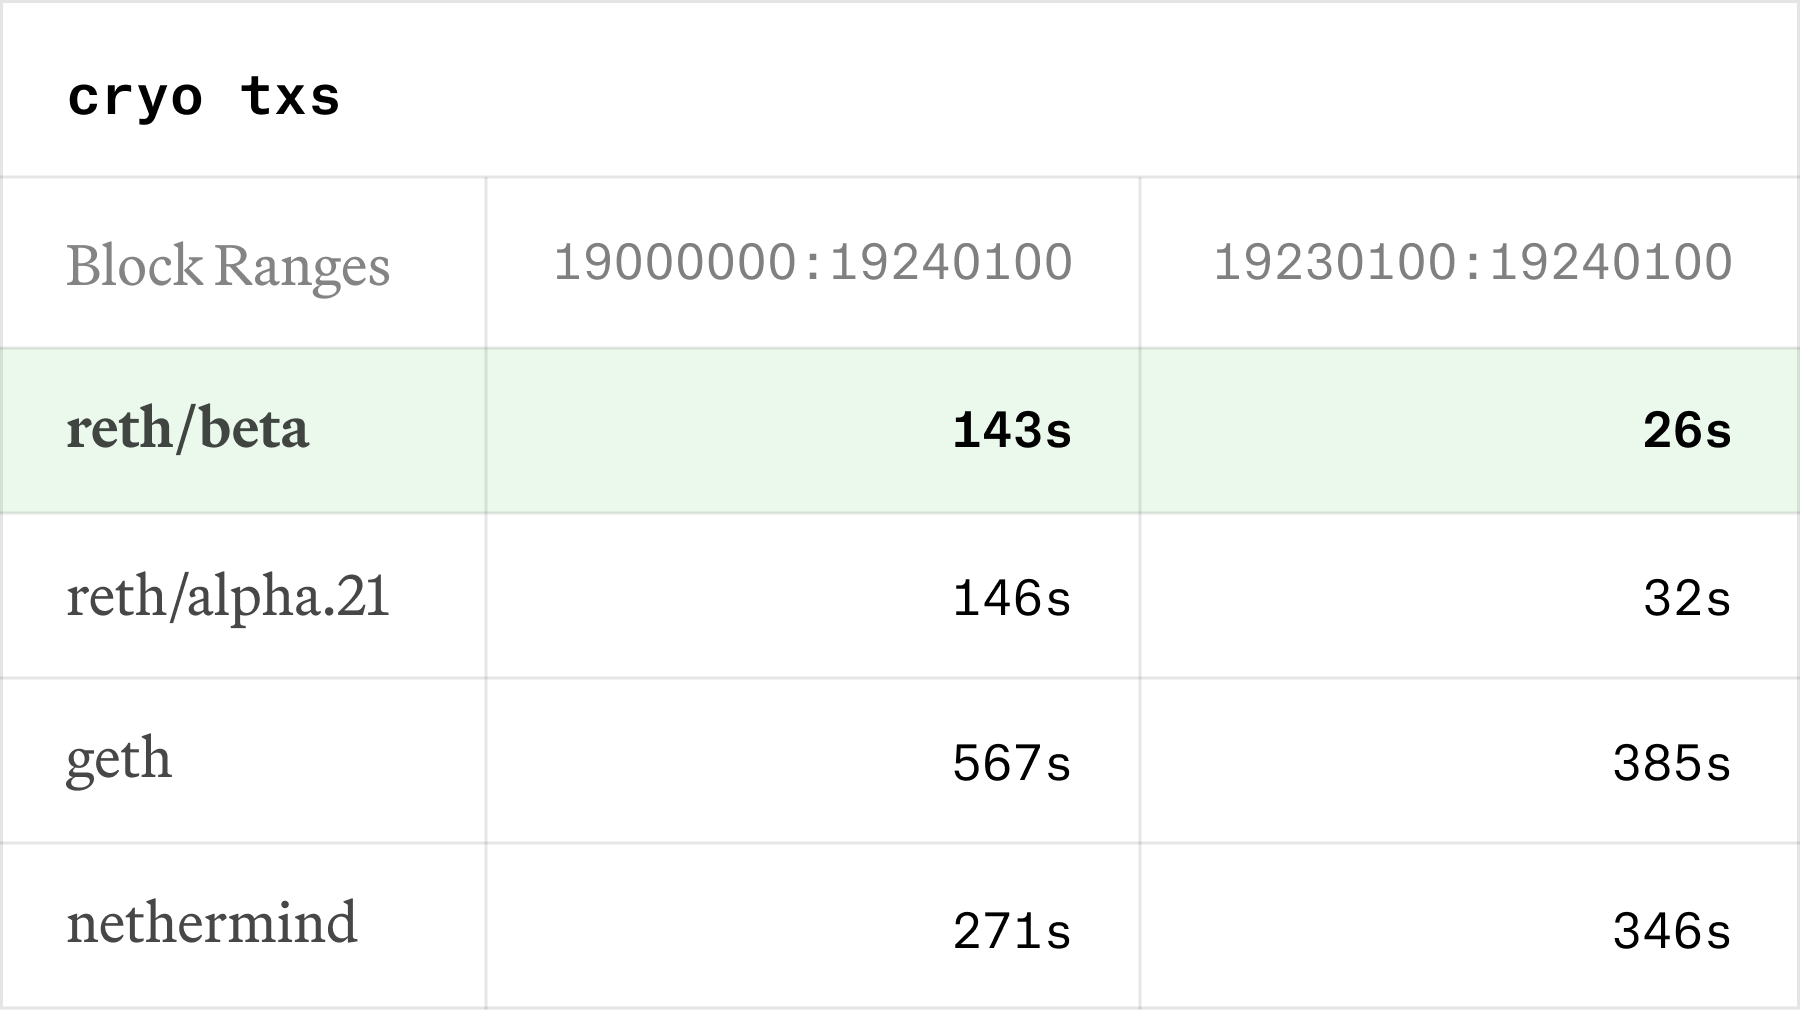Click the 26s value for reth/beta
Screen dimensions: 1800x1010
click(x=1687, y=431)
